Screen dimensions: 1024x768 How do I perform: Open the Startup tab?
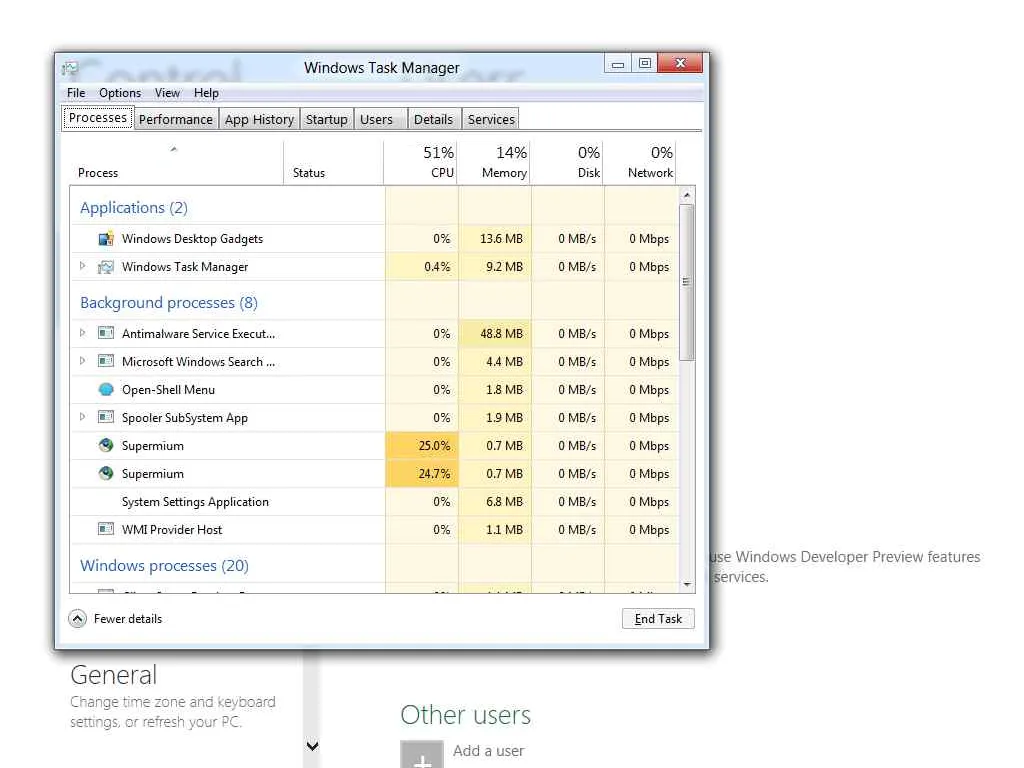click(327, 120)
